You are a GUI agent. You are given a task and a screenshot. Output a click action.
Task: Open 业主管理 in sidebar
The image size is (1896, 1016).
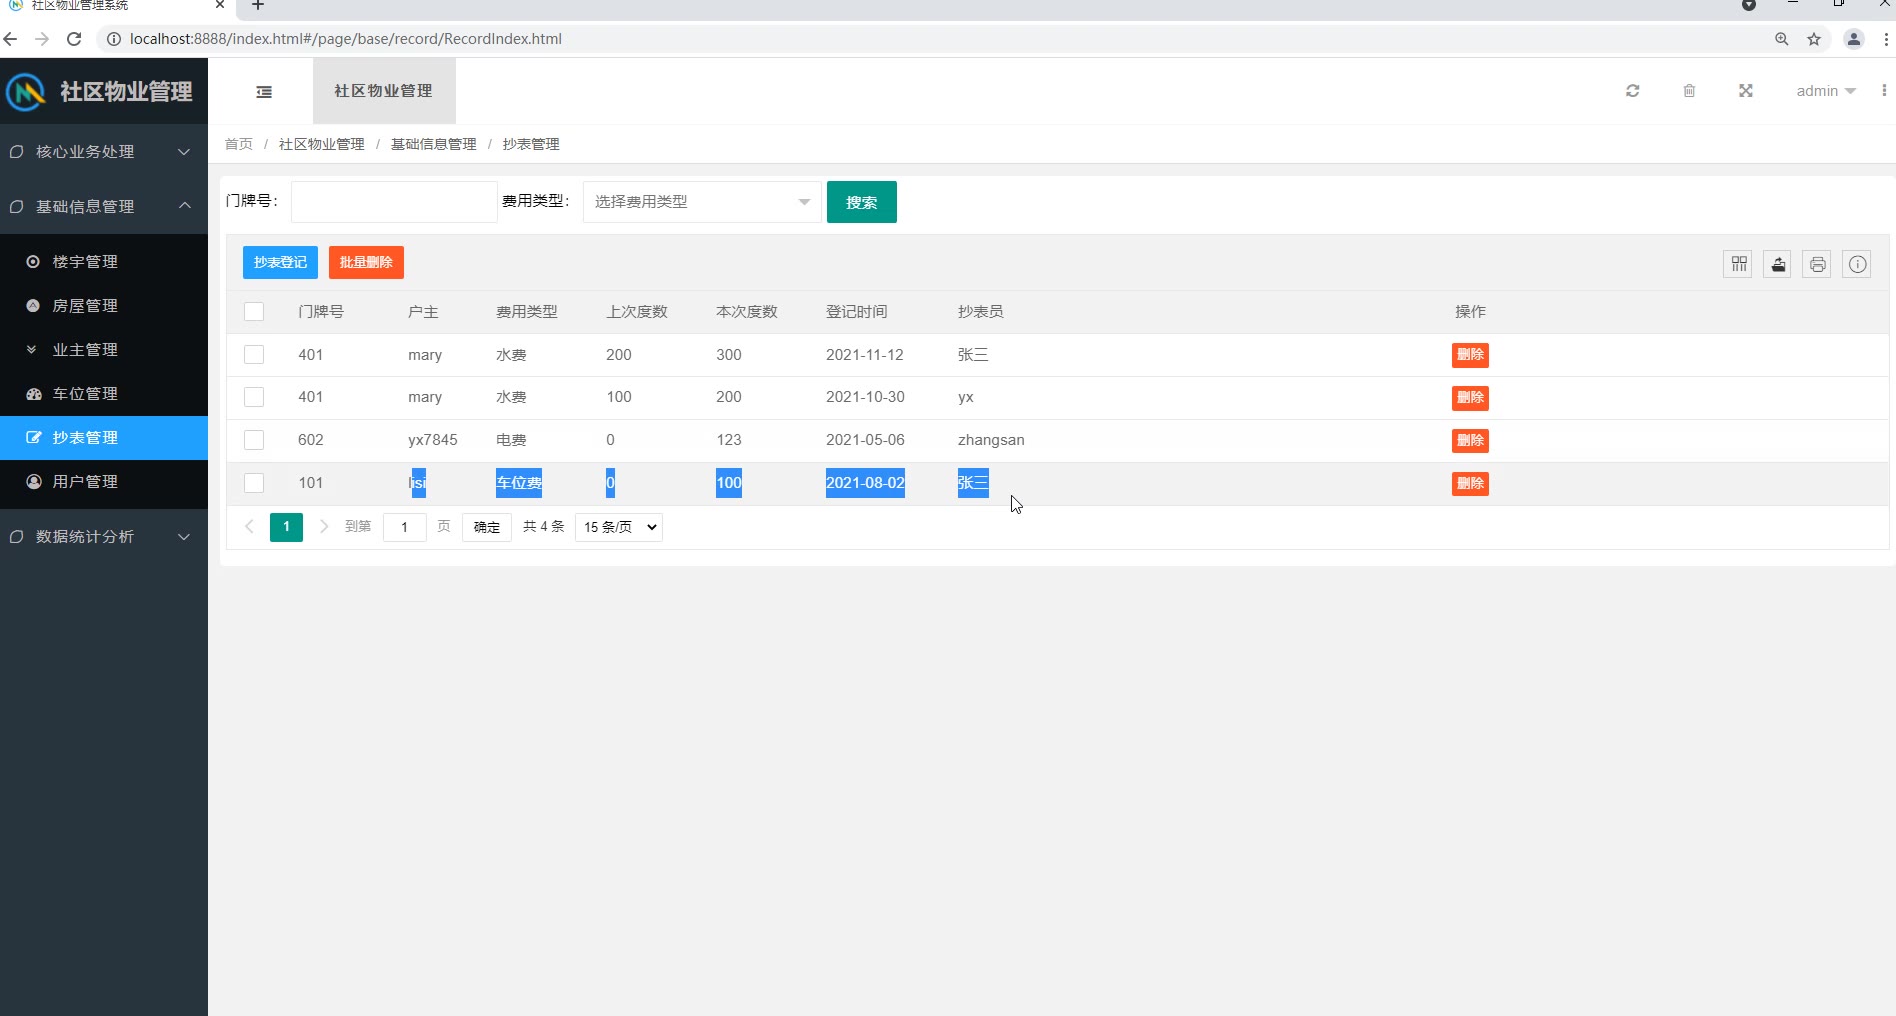[104, 350]
